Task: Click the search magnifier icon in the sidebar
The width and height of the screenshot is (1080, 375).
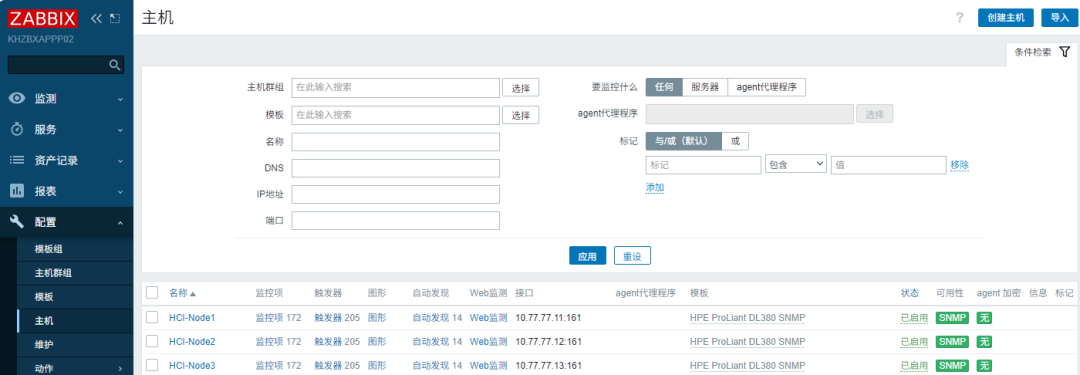Action: coord(115,65)
